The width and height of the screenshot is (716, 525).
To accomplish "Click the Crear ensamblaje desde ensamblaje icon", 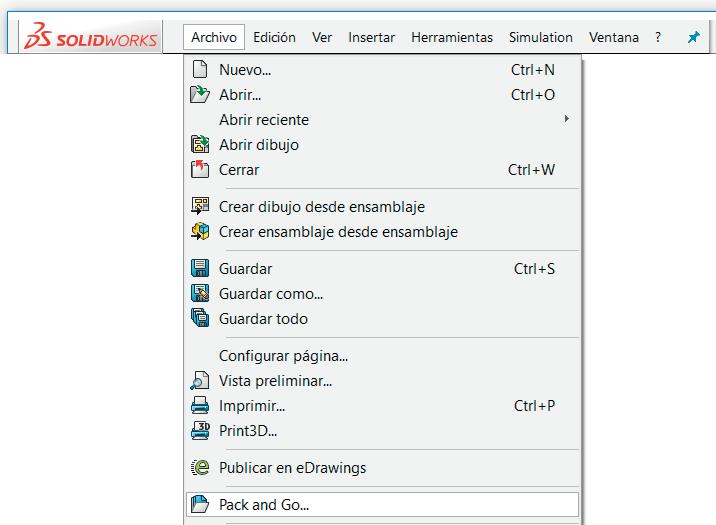I will tap(200, 231).
